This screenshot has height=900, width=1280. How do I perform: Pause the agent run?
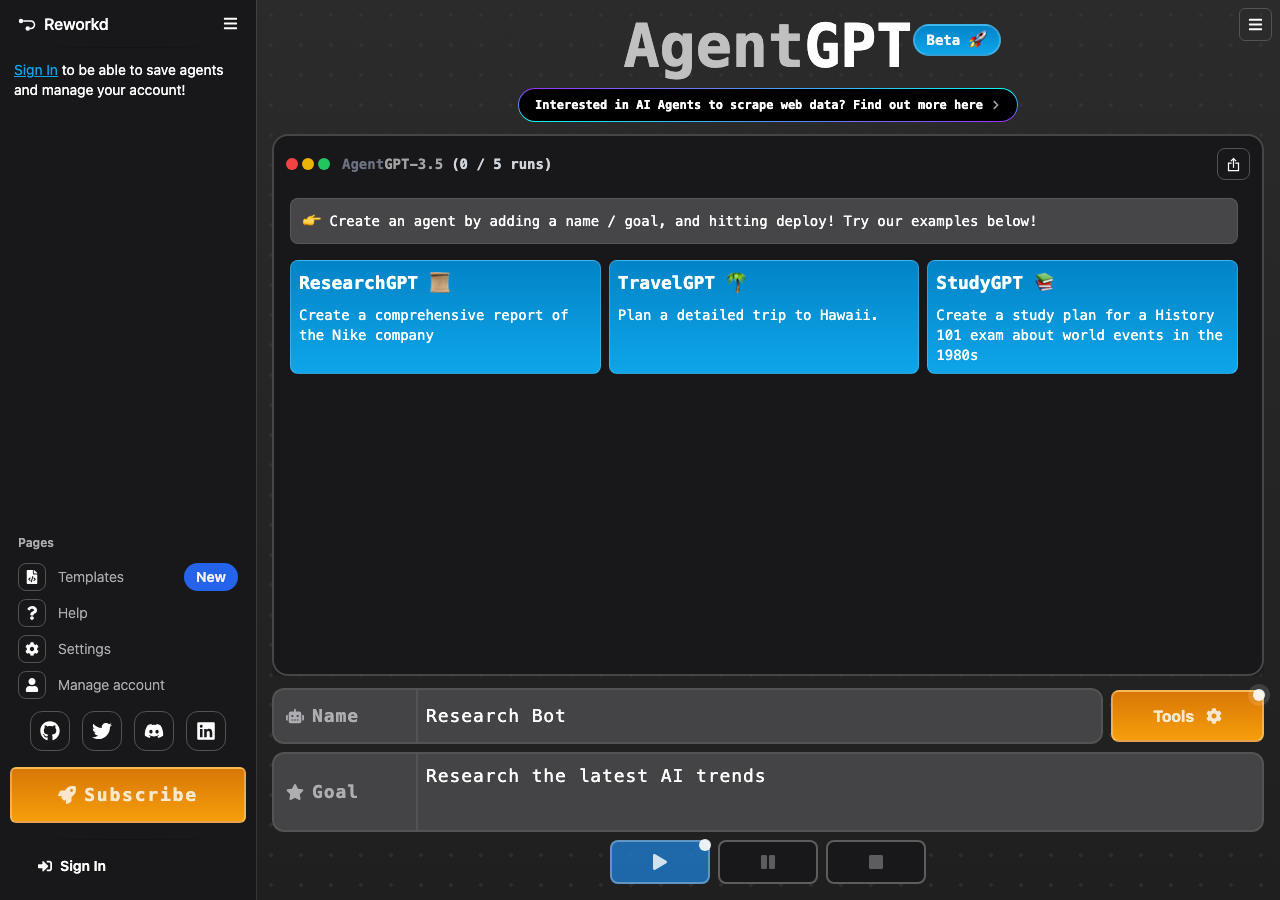pos(768,862)
